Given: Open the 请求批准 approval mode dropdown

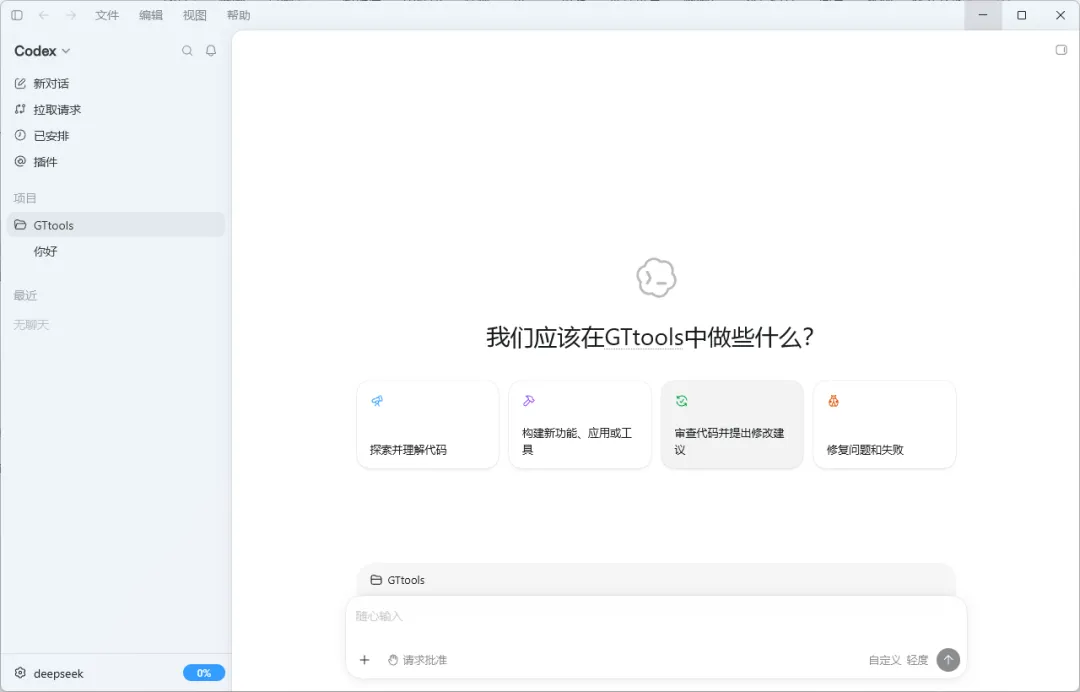Looking at the screenshot, I should [417, 660].
